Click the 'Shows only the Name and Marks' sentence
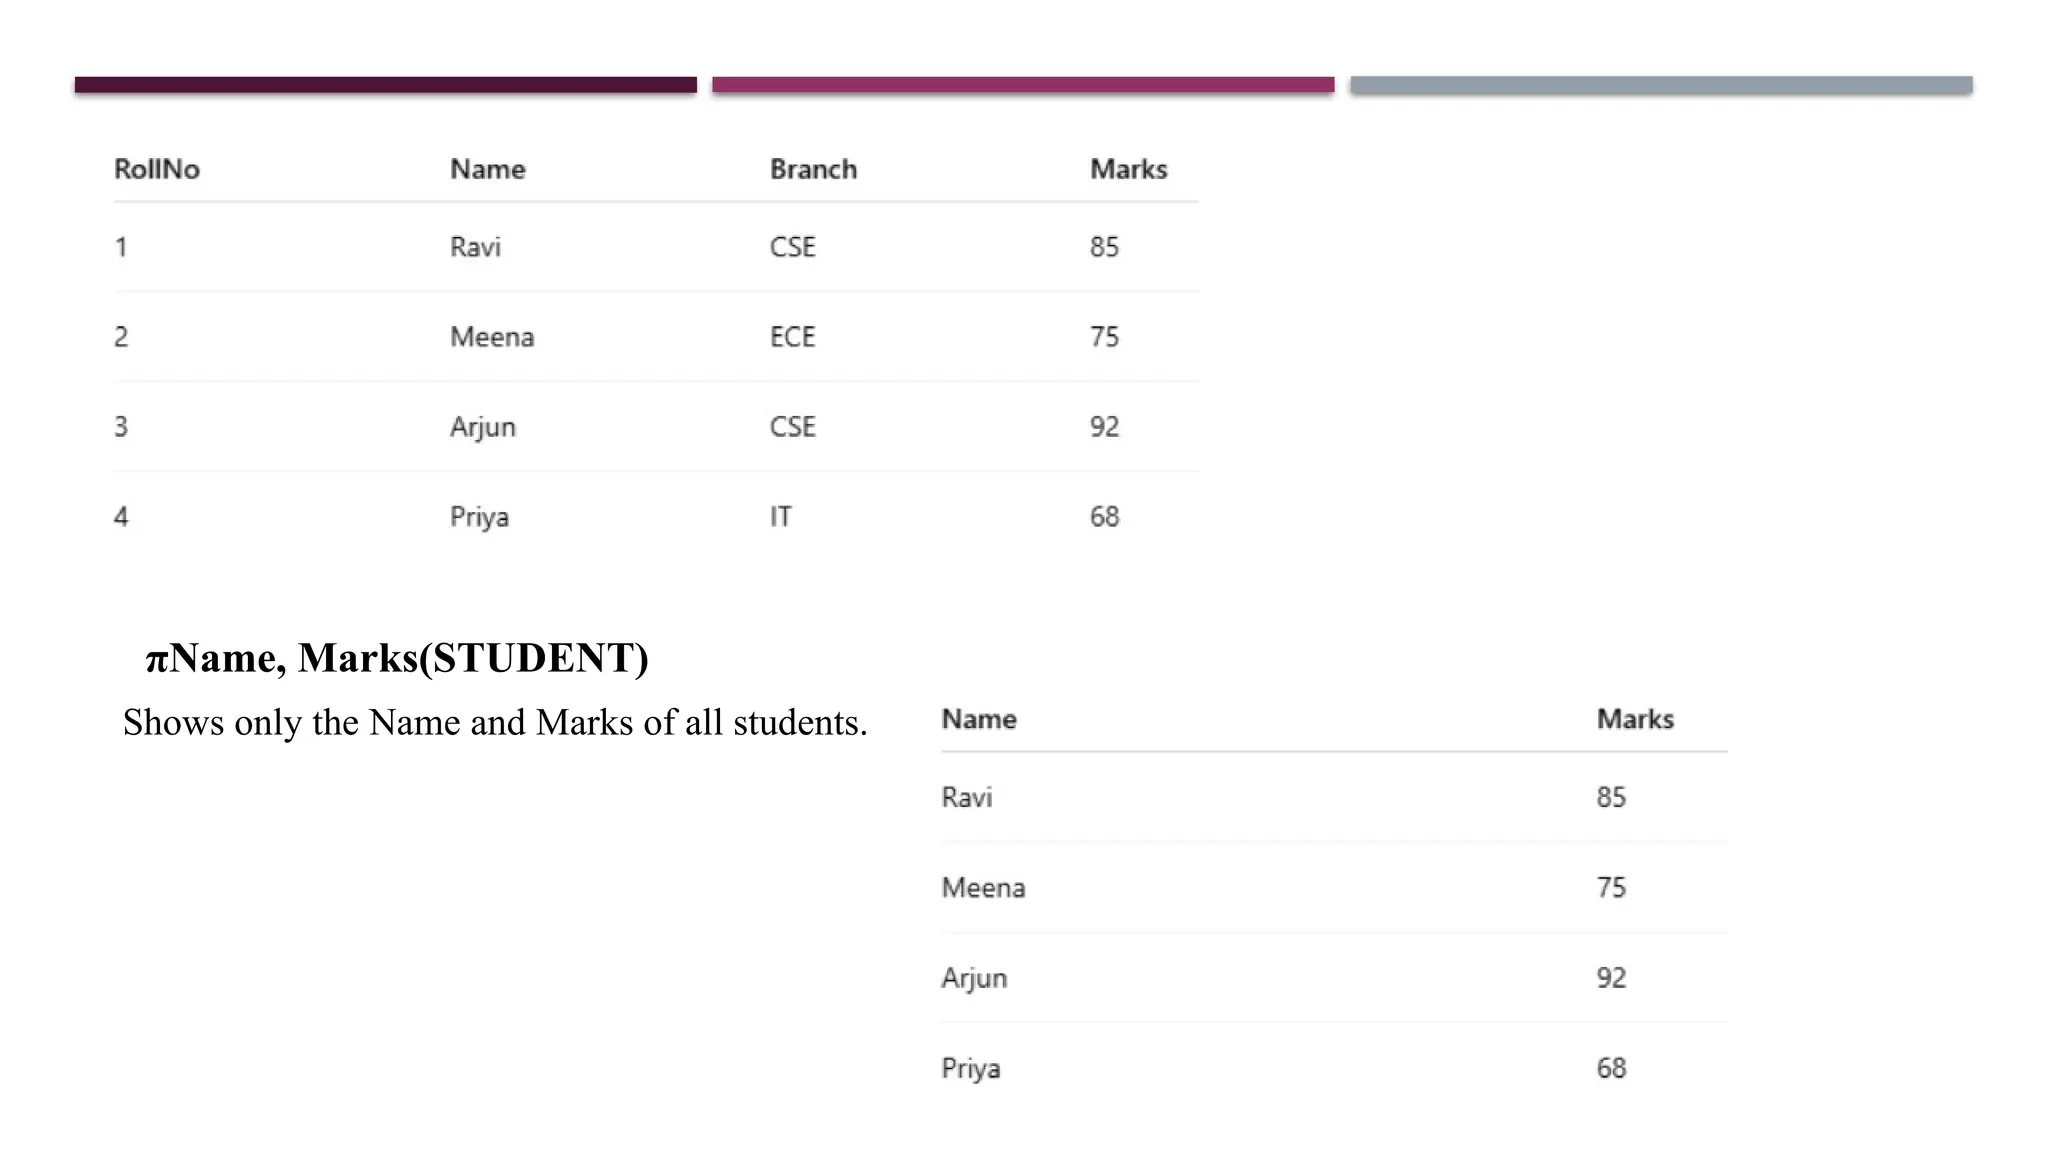2048x1152 pixels. tap(495, 723)
